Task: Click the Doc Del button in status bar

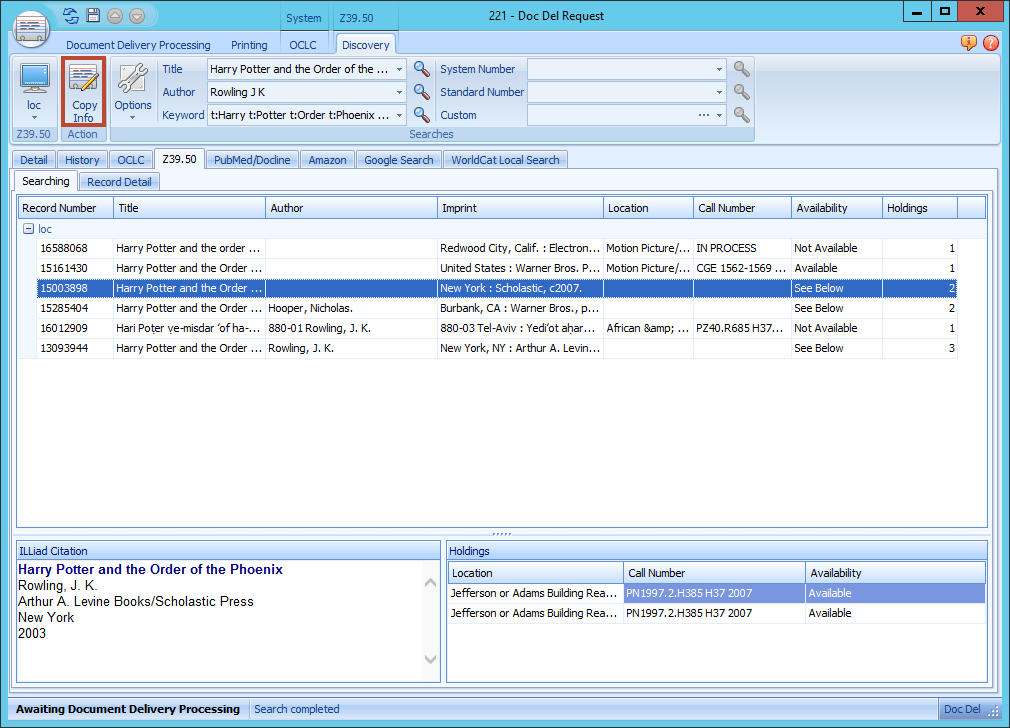Action: pos(964,709)
